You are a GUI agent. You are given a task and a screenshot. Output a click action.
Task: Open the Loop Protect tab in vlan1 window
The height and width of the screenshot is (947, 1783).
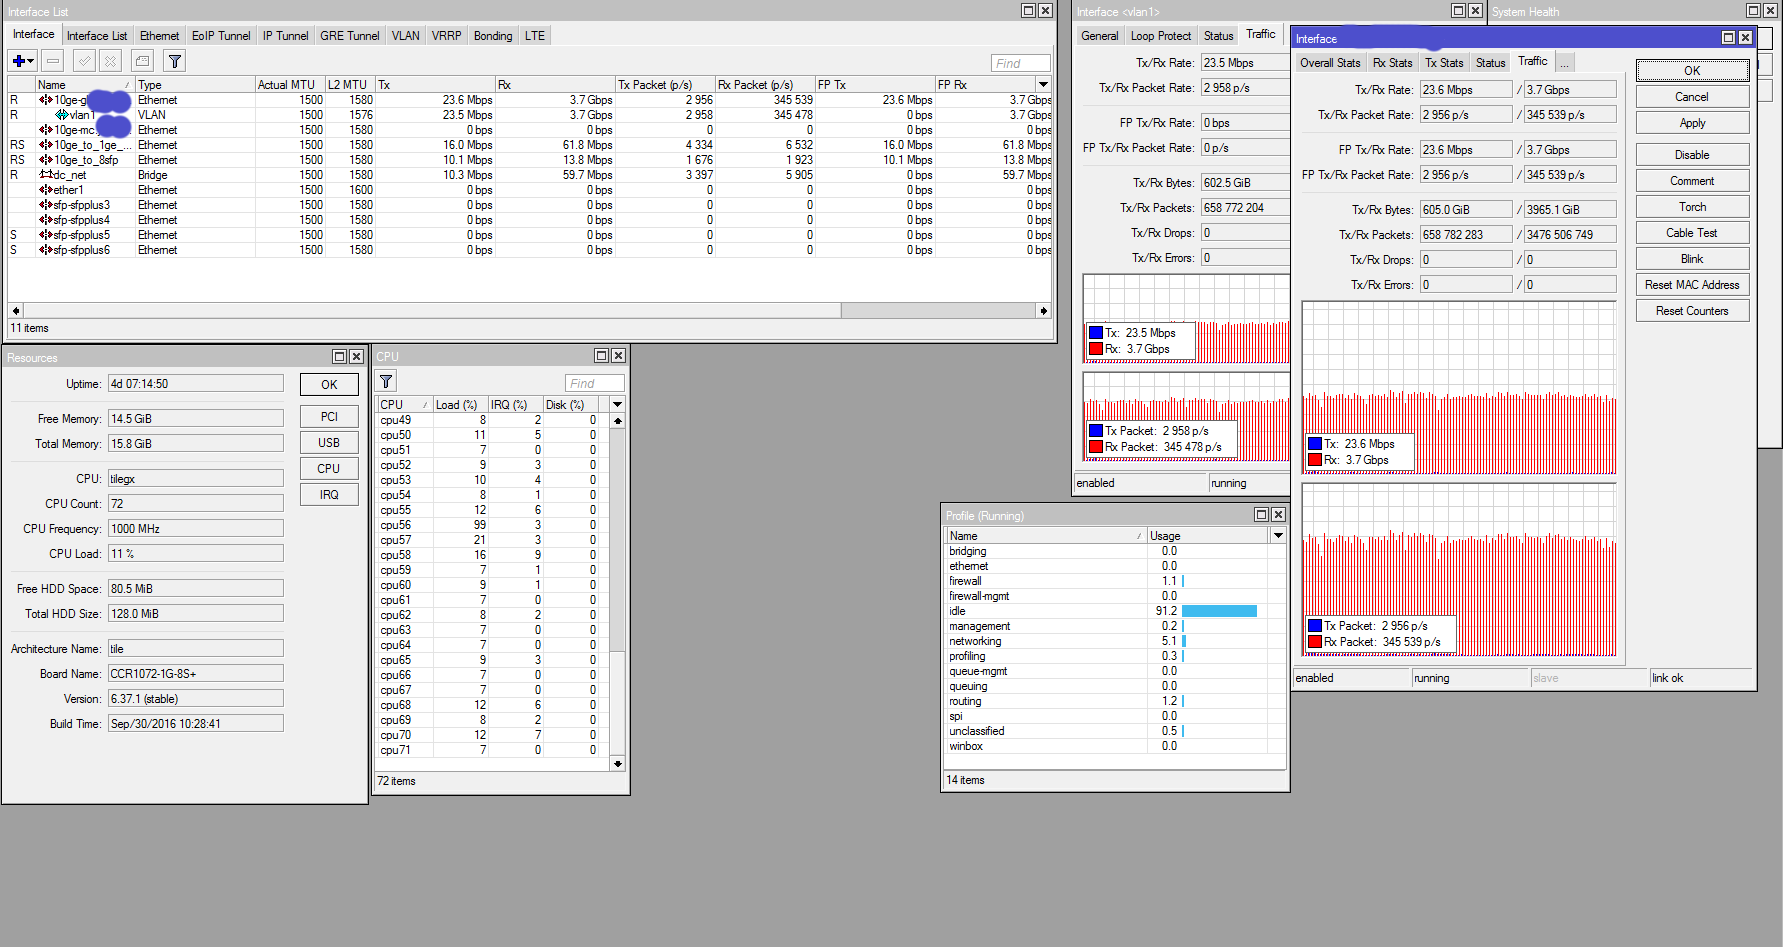point(1160,36)
